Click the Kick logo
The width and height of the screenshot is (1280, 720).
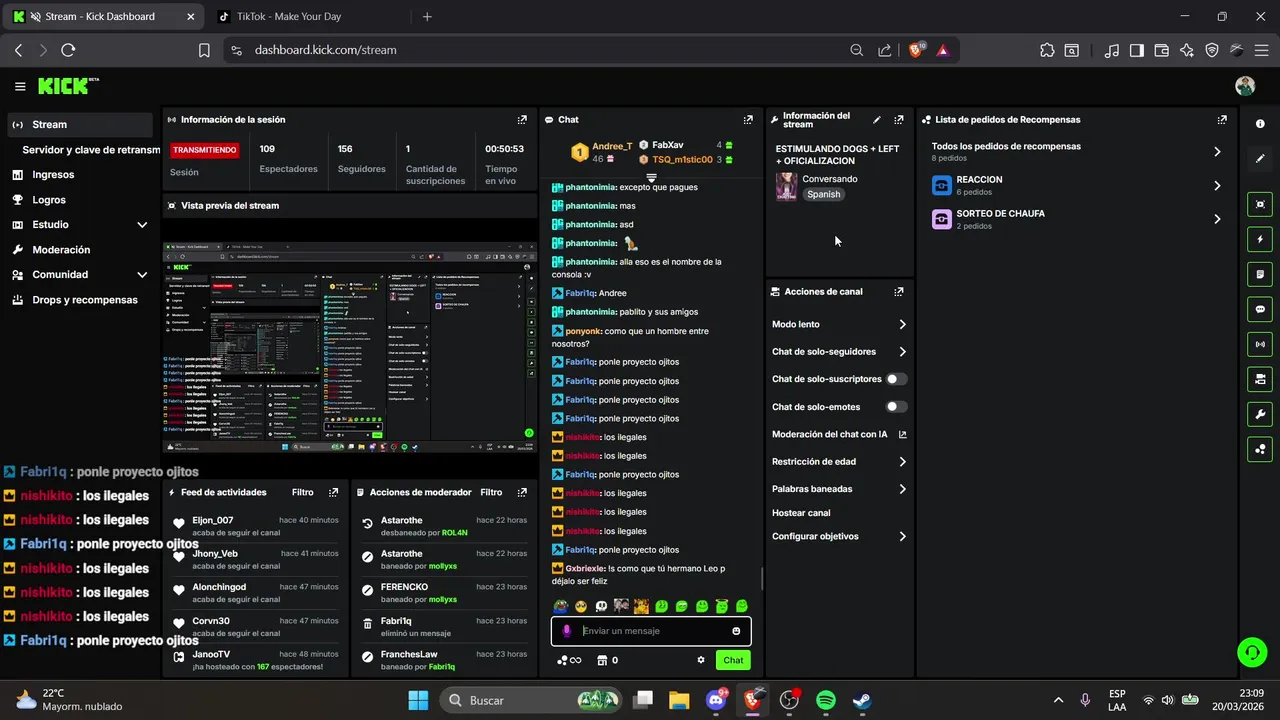point(68,86)
